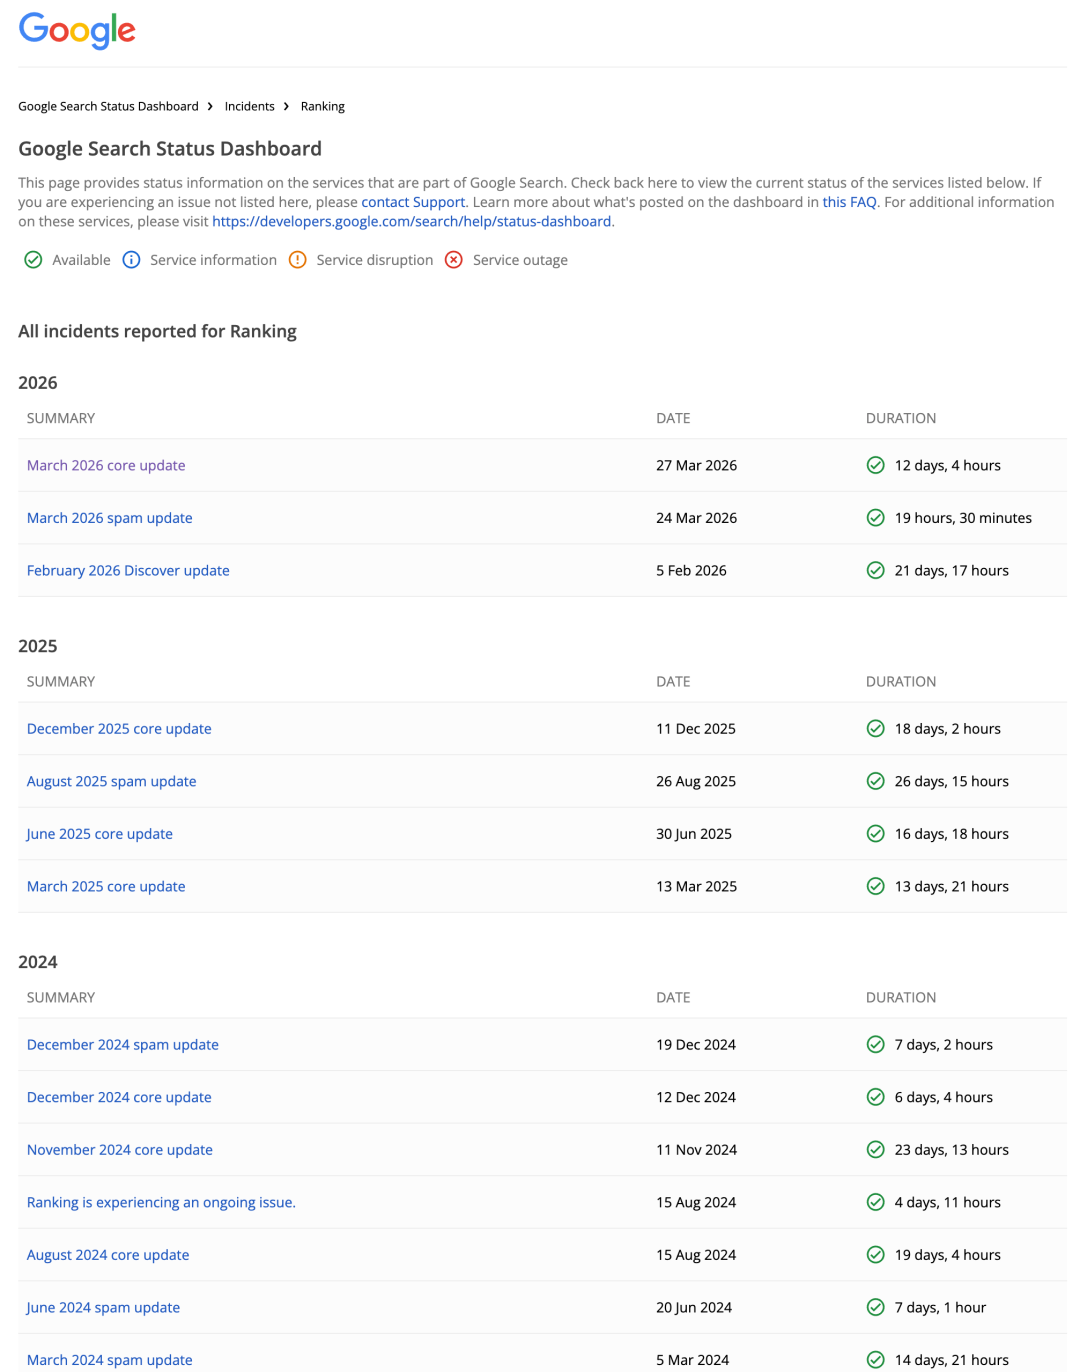Select the Ranking breadcrumb
Image resolution: width=1080 pixels, height=1372 pixels.
click(x=322, y=106)
